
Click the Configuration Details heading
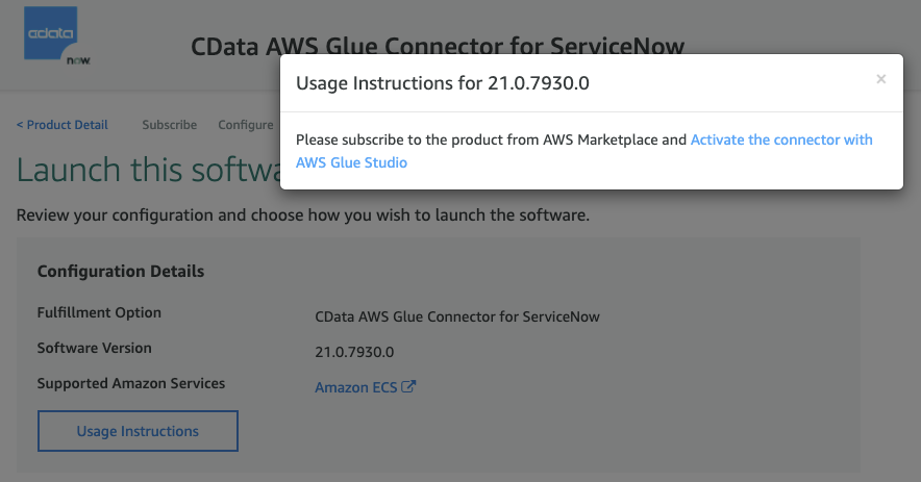click(120, 271)
